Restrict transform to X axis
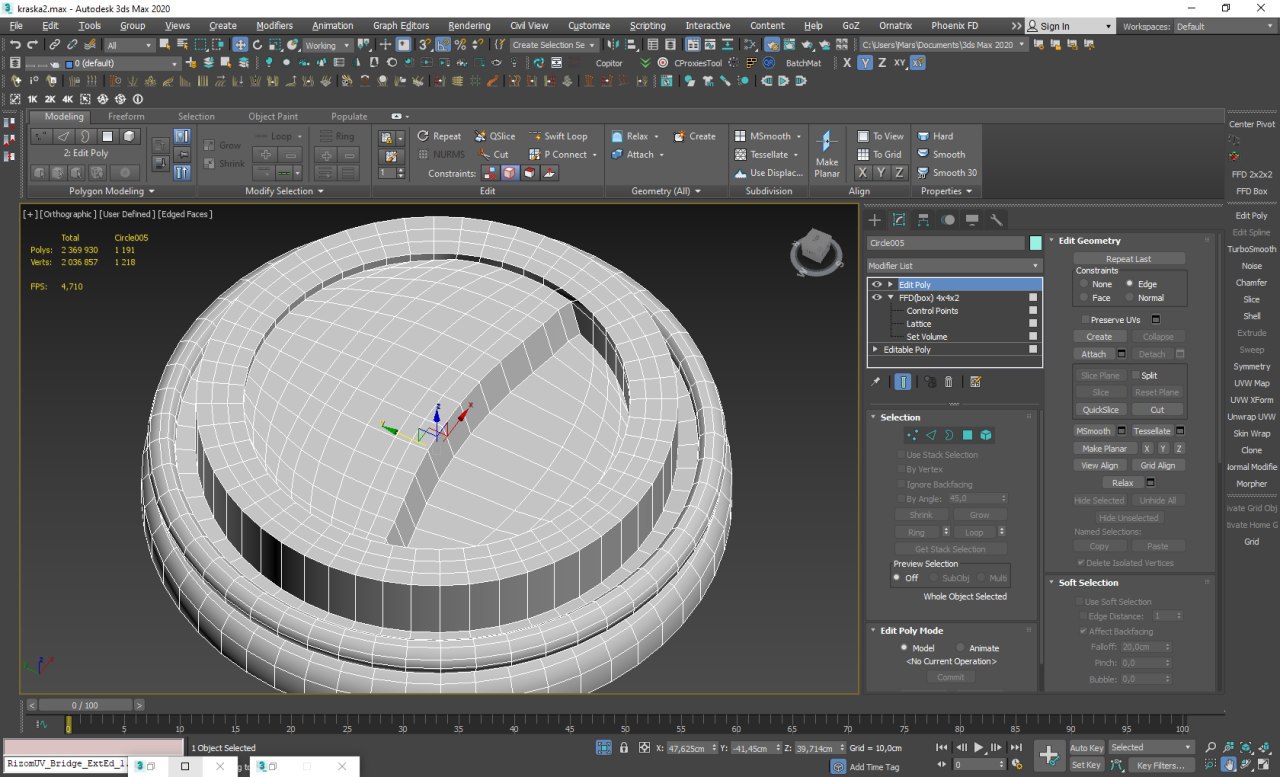The height and width of the screenshot is (777, 1280). coord(847,63)
